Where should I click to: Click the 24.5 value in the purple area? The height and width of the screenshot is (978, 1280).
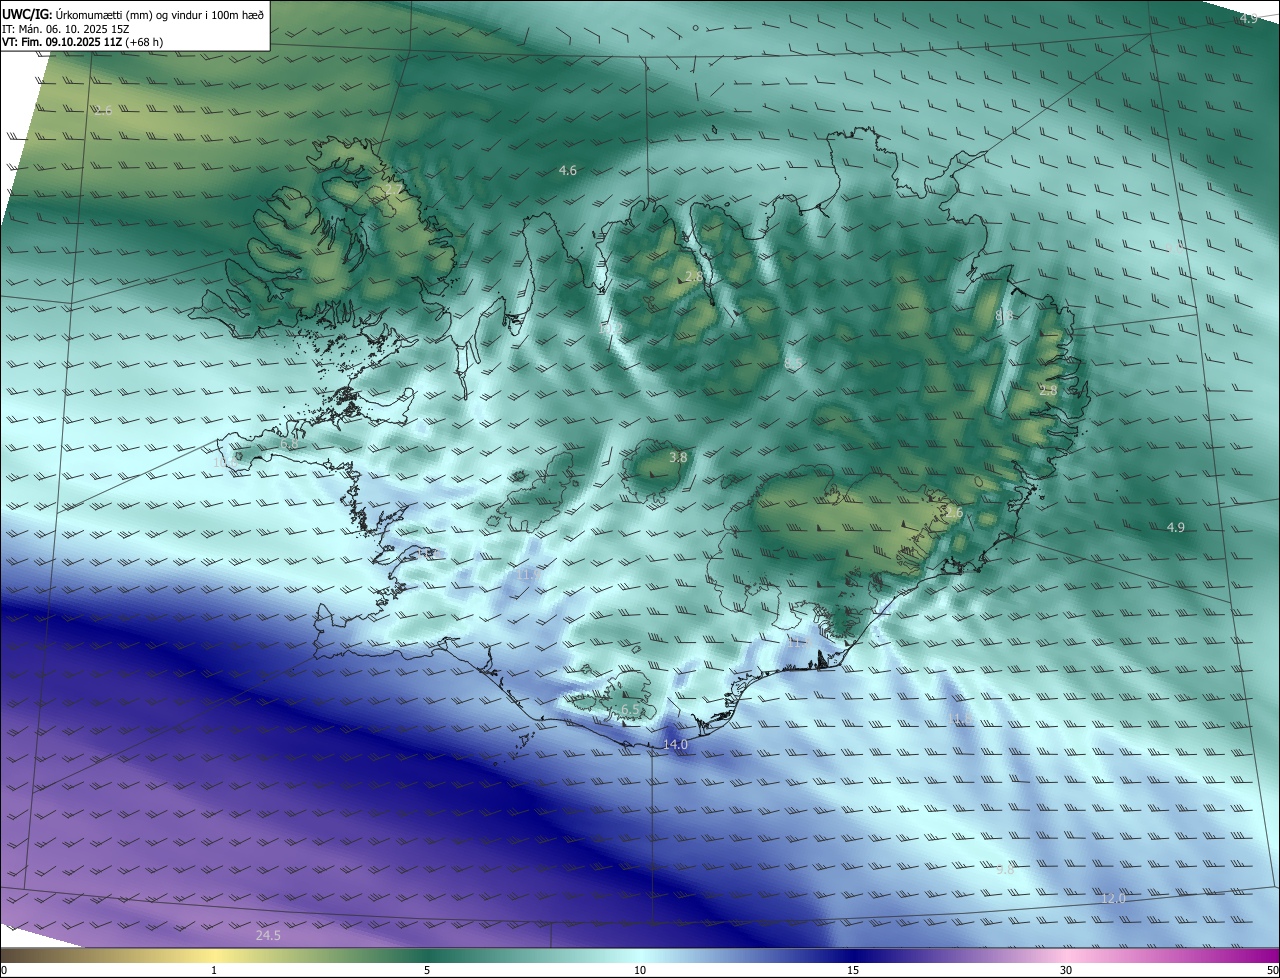coord(268,935)
